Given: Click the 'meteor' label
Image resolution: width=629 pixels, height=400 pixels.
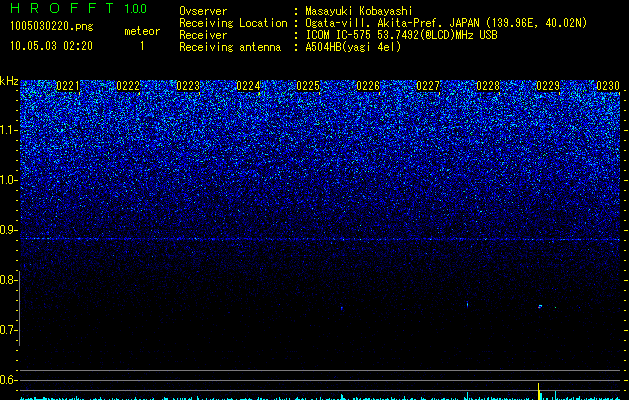Looking at the screenshot, I should pos(142,31).
